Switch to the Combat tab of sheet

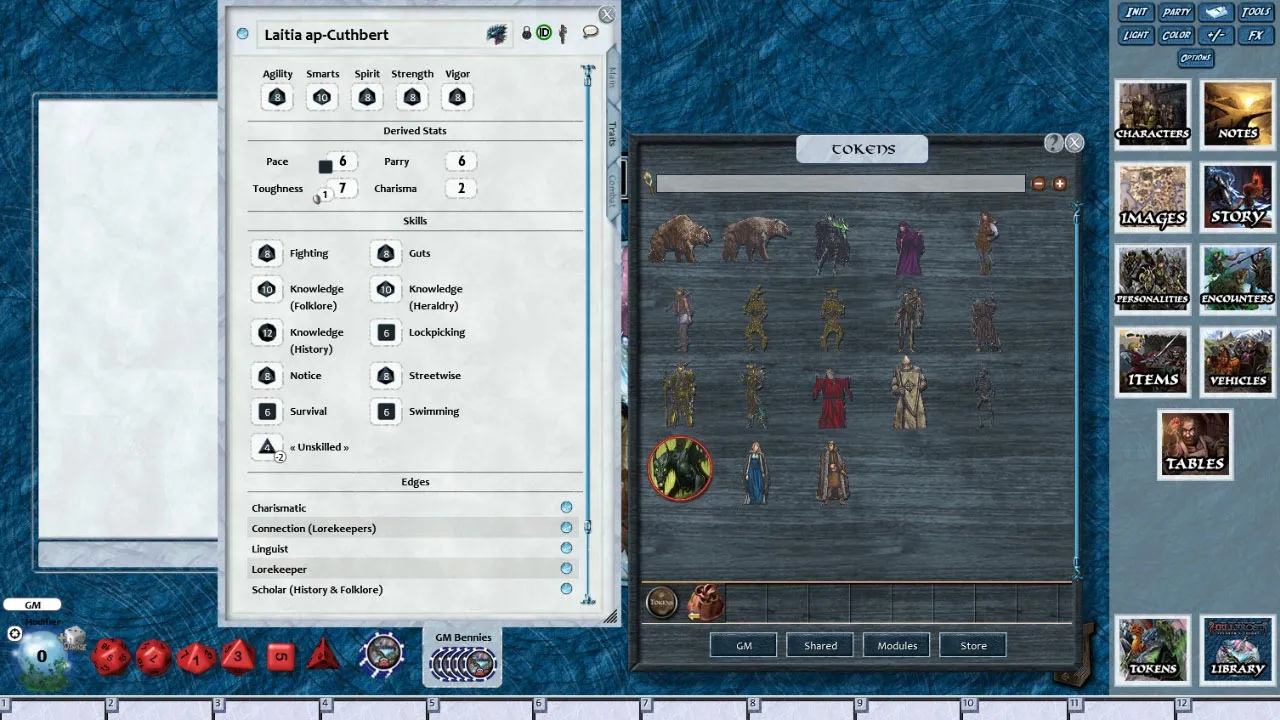coord(612,190)
